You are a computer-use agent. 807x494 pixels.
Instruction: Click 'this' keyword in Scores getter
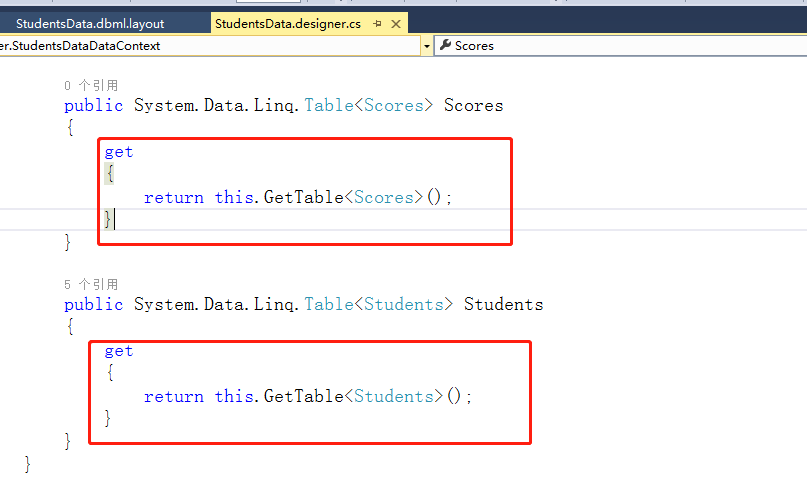234,198
